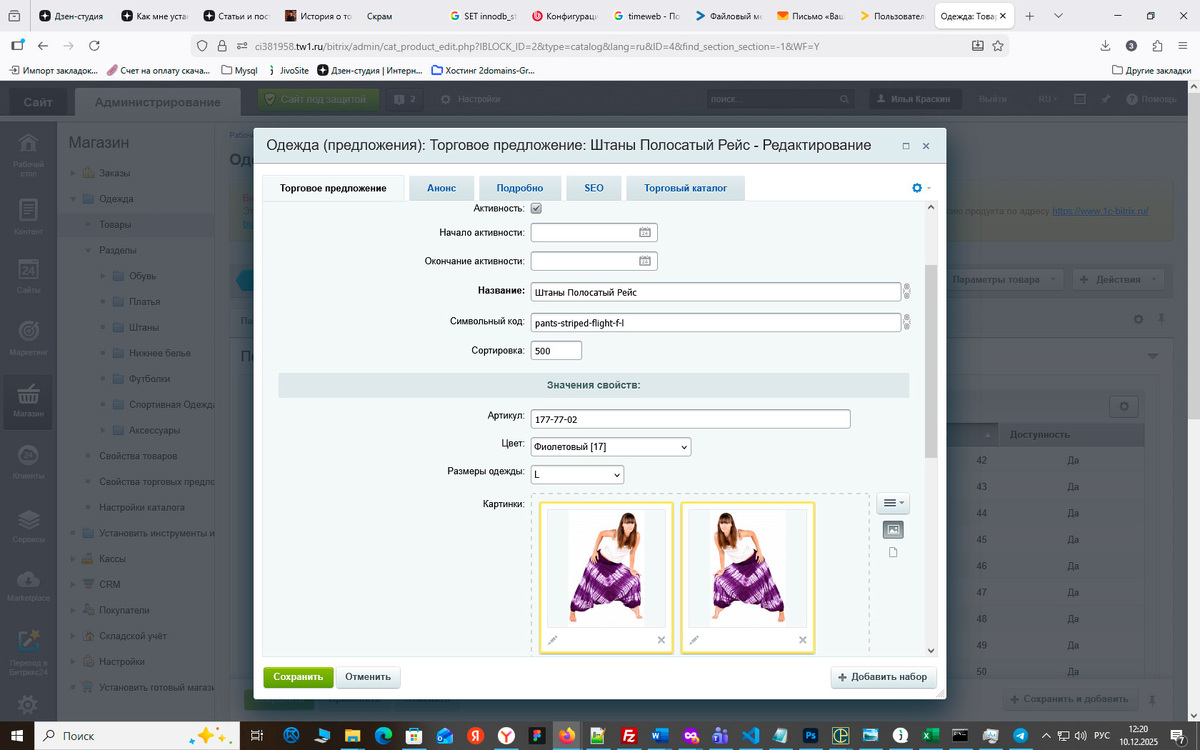Viewport: 1200px width, 750px height.
Task: Click the dialog vertical scrollbar thumb
Action: point(931,360)
